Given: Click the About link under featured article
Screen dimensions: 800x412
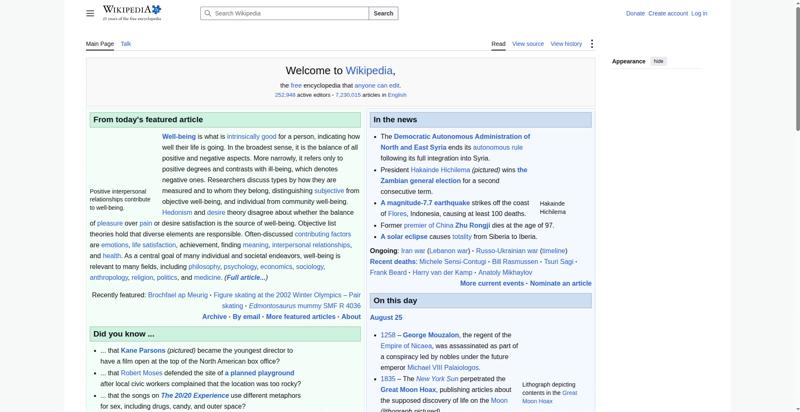Looking at the screenshot, I should click(x=351, y=317).
